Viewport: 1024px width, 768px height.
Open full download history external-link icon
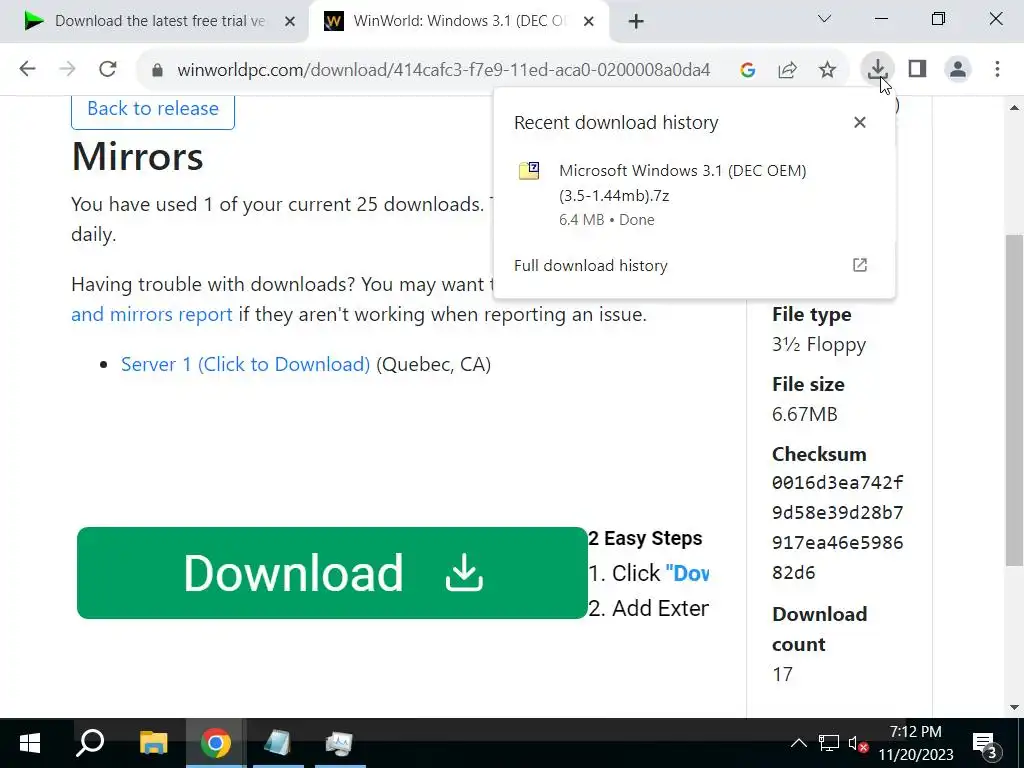pyautogui.click(x=859, y=265)
